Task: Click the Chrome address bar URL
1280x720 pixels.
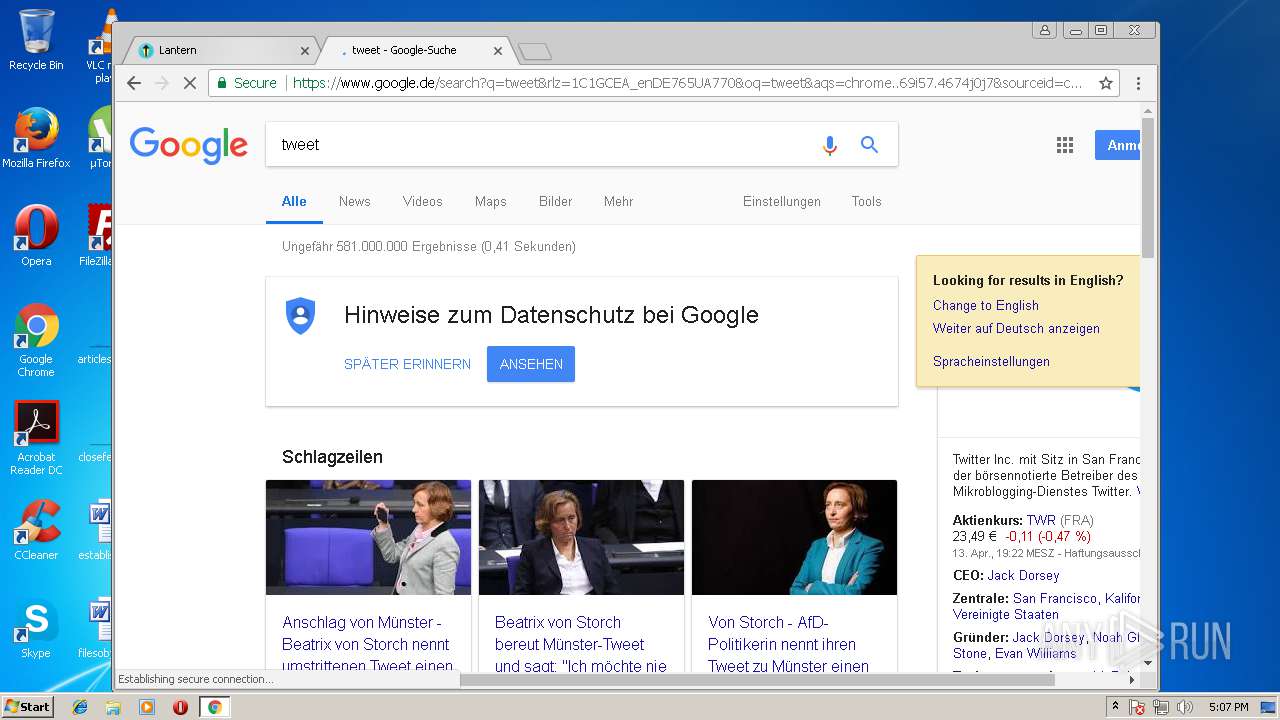Action: pos(687,83)
